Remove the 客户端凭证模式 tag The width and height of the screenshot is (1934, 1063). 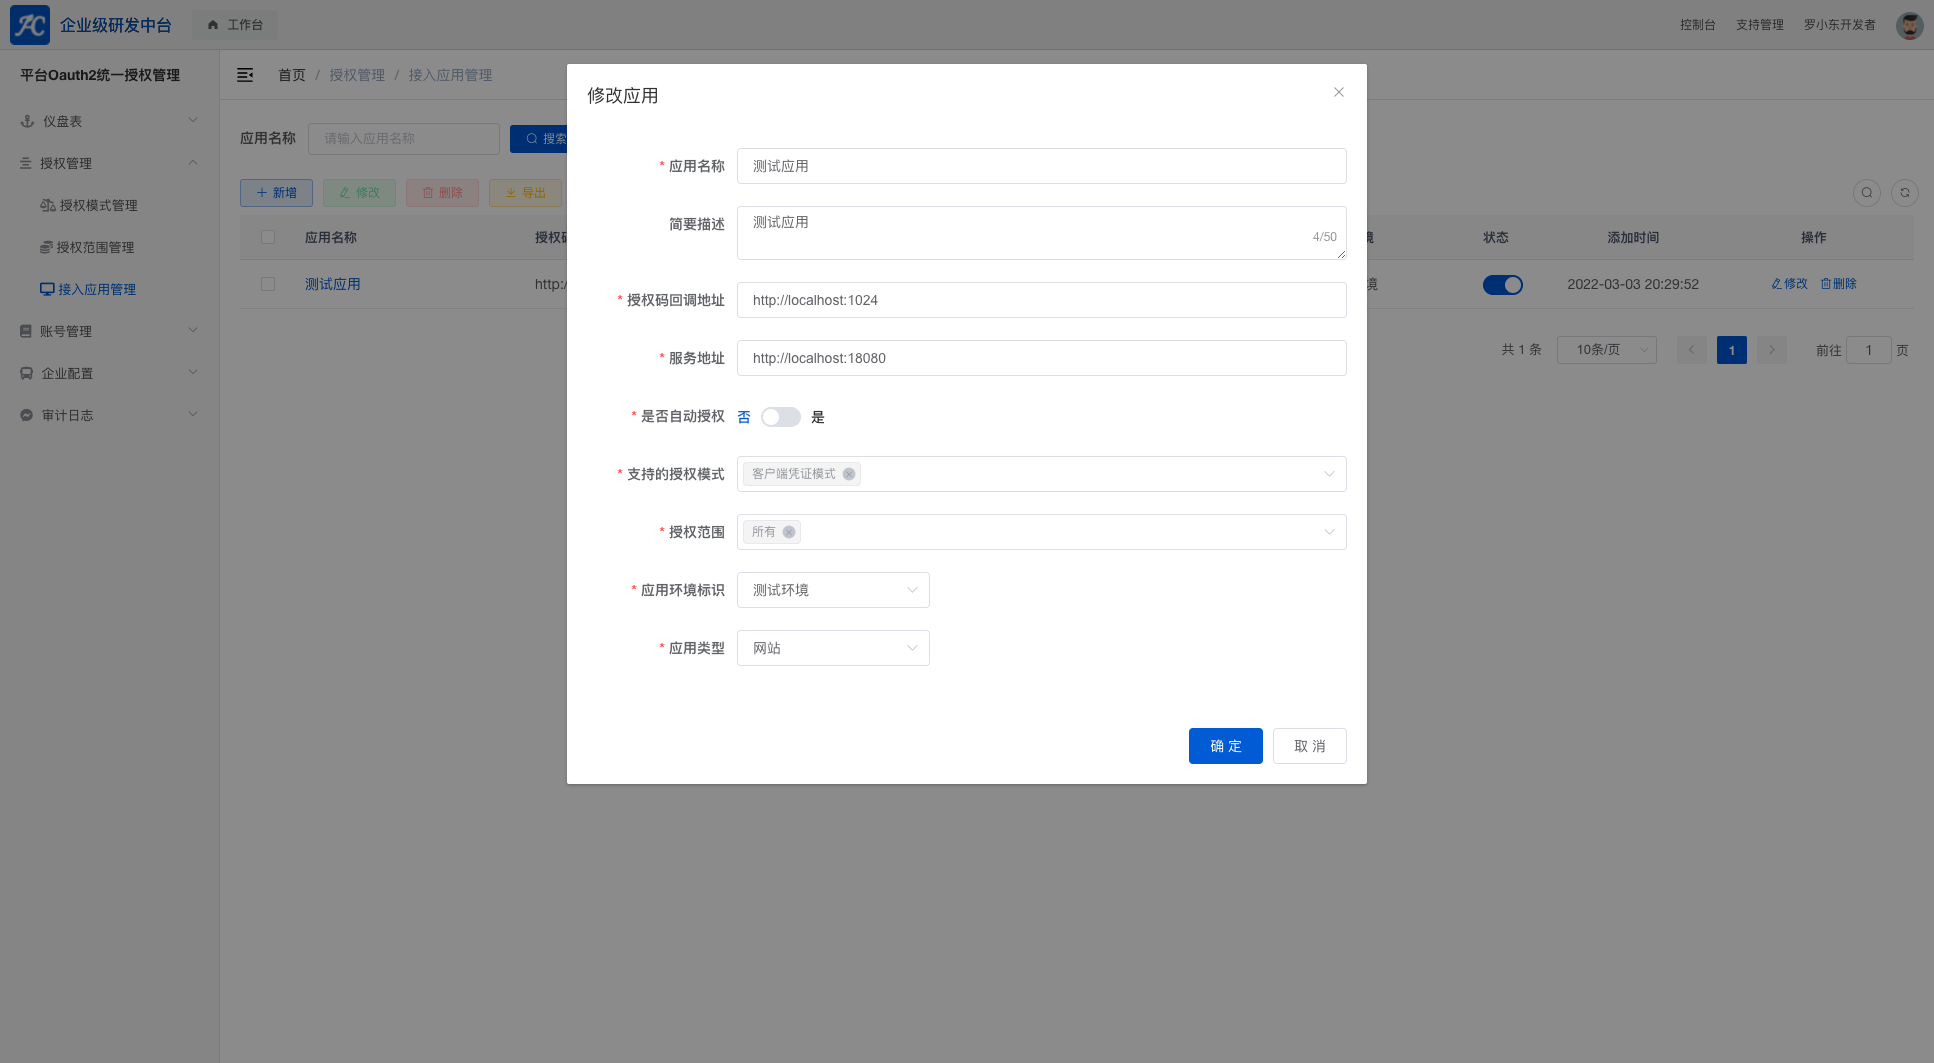849,474
